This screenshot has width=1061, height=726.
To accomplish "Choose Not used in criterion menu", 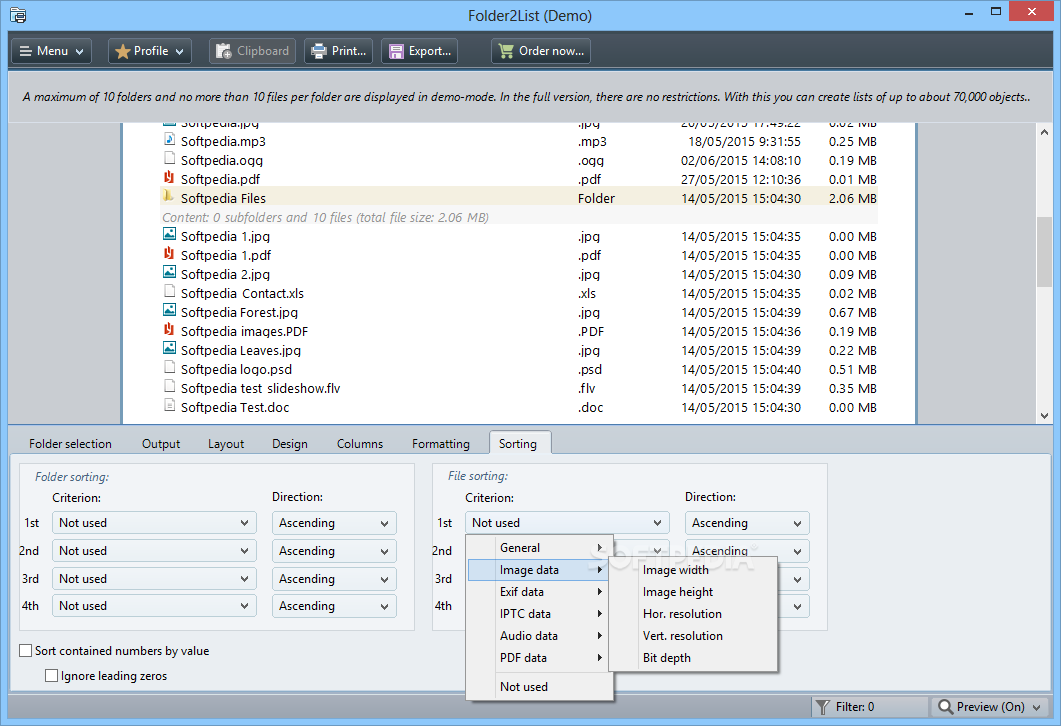I will tap(540, 687).
